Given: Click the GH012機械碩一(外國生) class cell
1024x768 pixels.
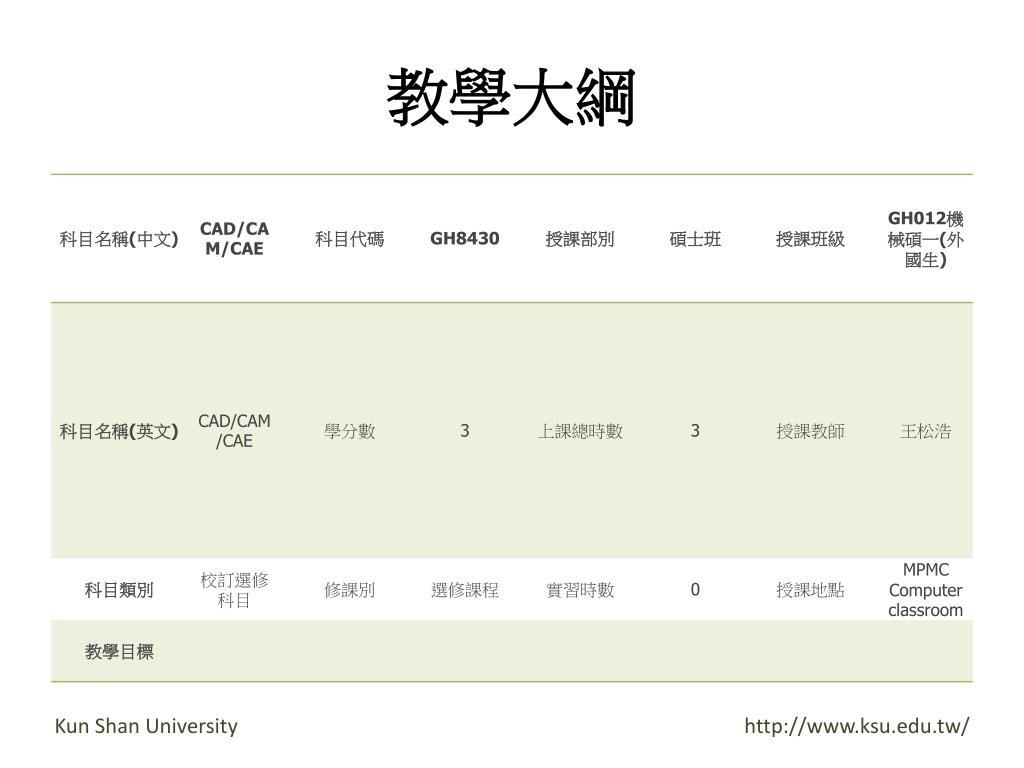Looking at the screenshot, I should click(x=925, y=239).
